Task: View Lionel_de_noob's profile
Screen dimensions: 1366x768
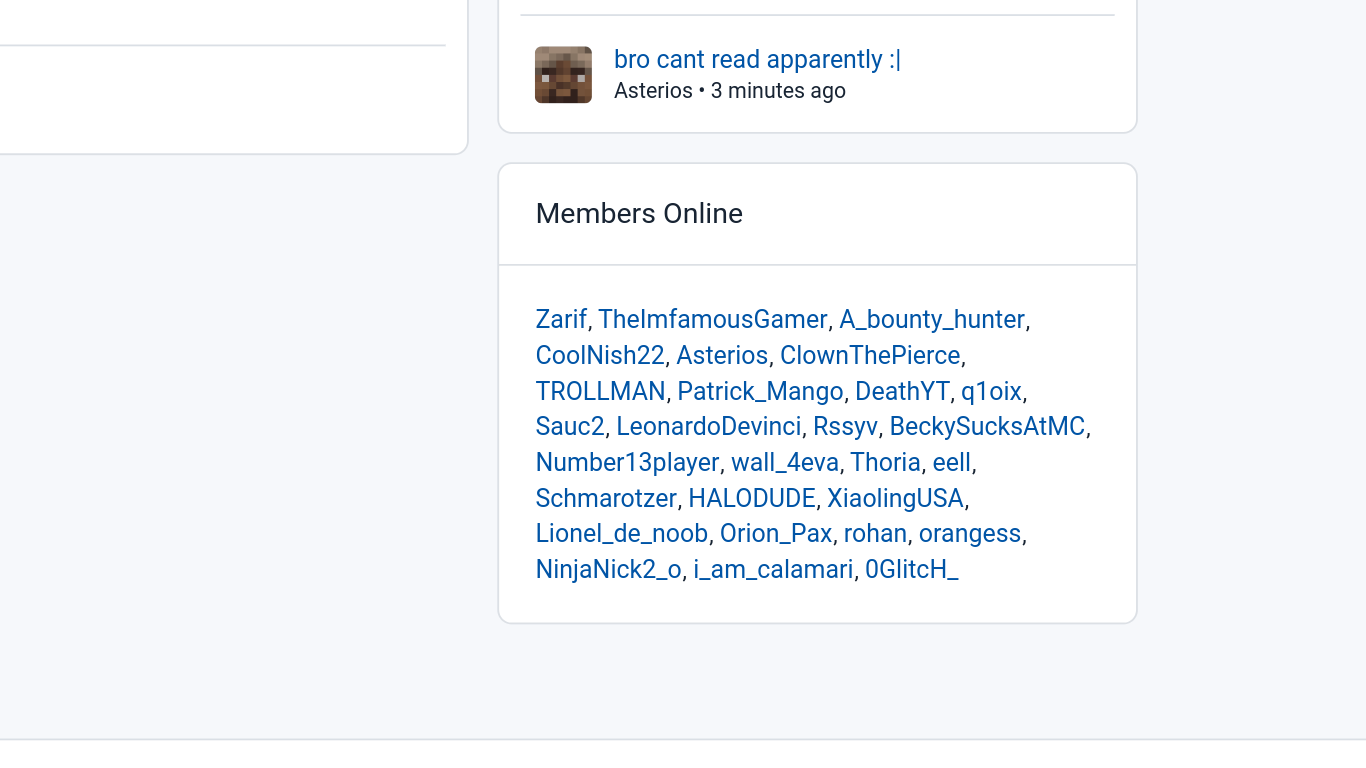Action: (622, 533)
